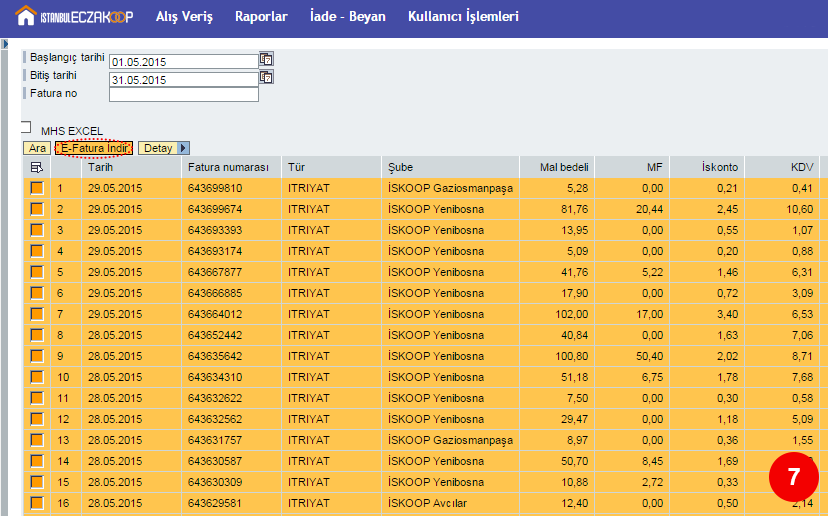Tick the MHS EXCEL checkbox

25,127
